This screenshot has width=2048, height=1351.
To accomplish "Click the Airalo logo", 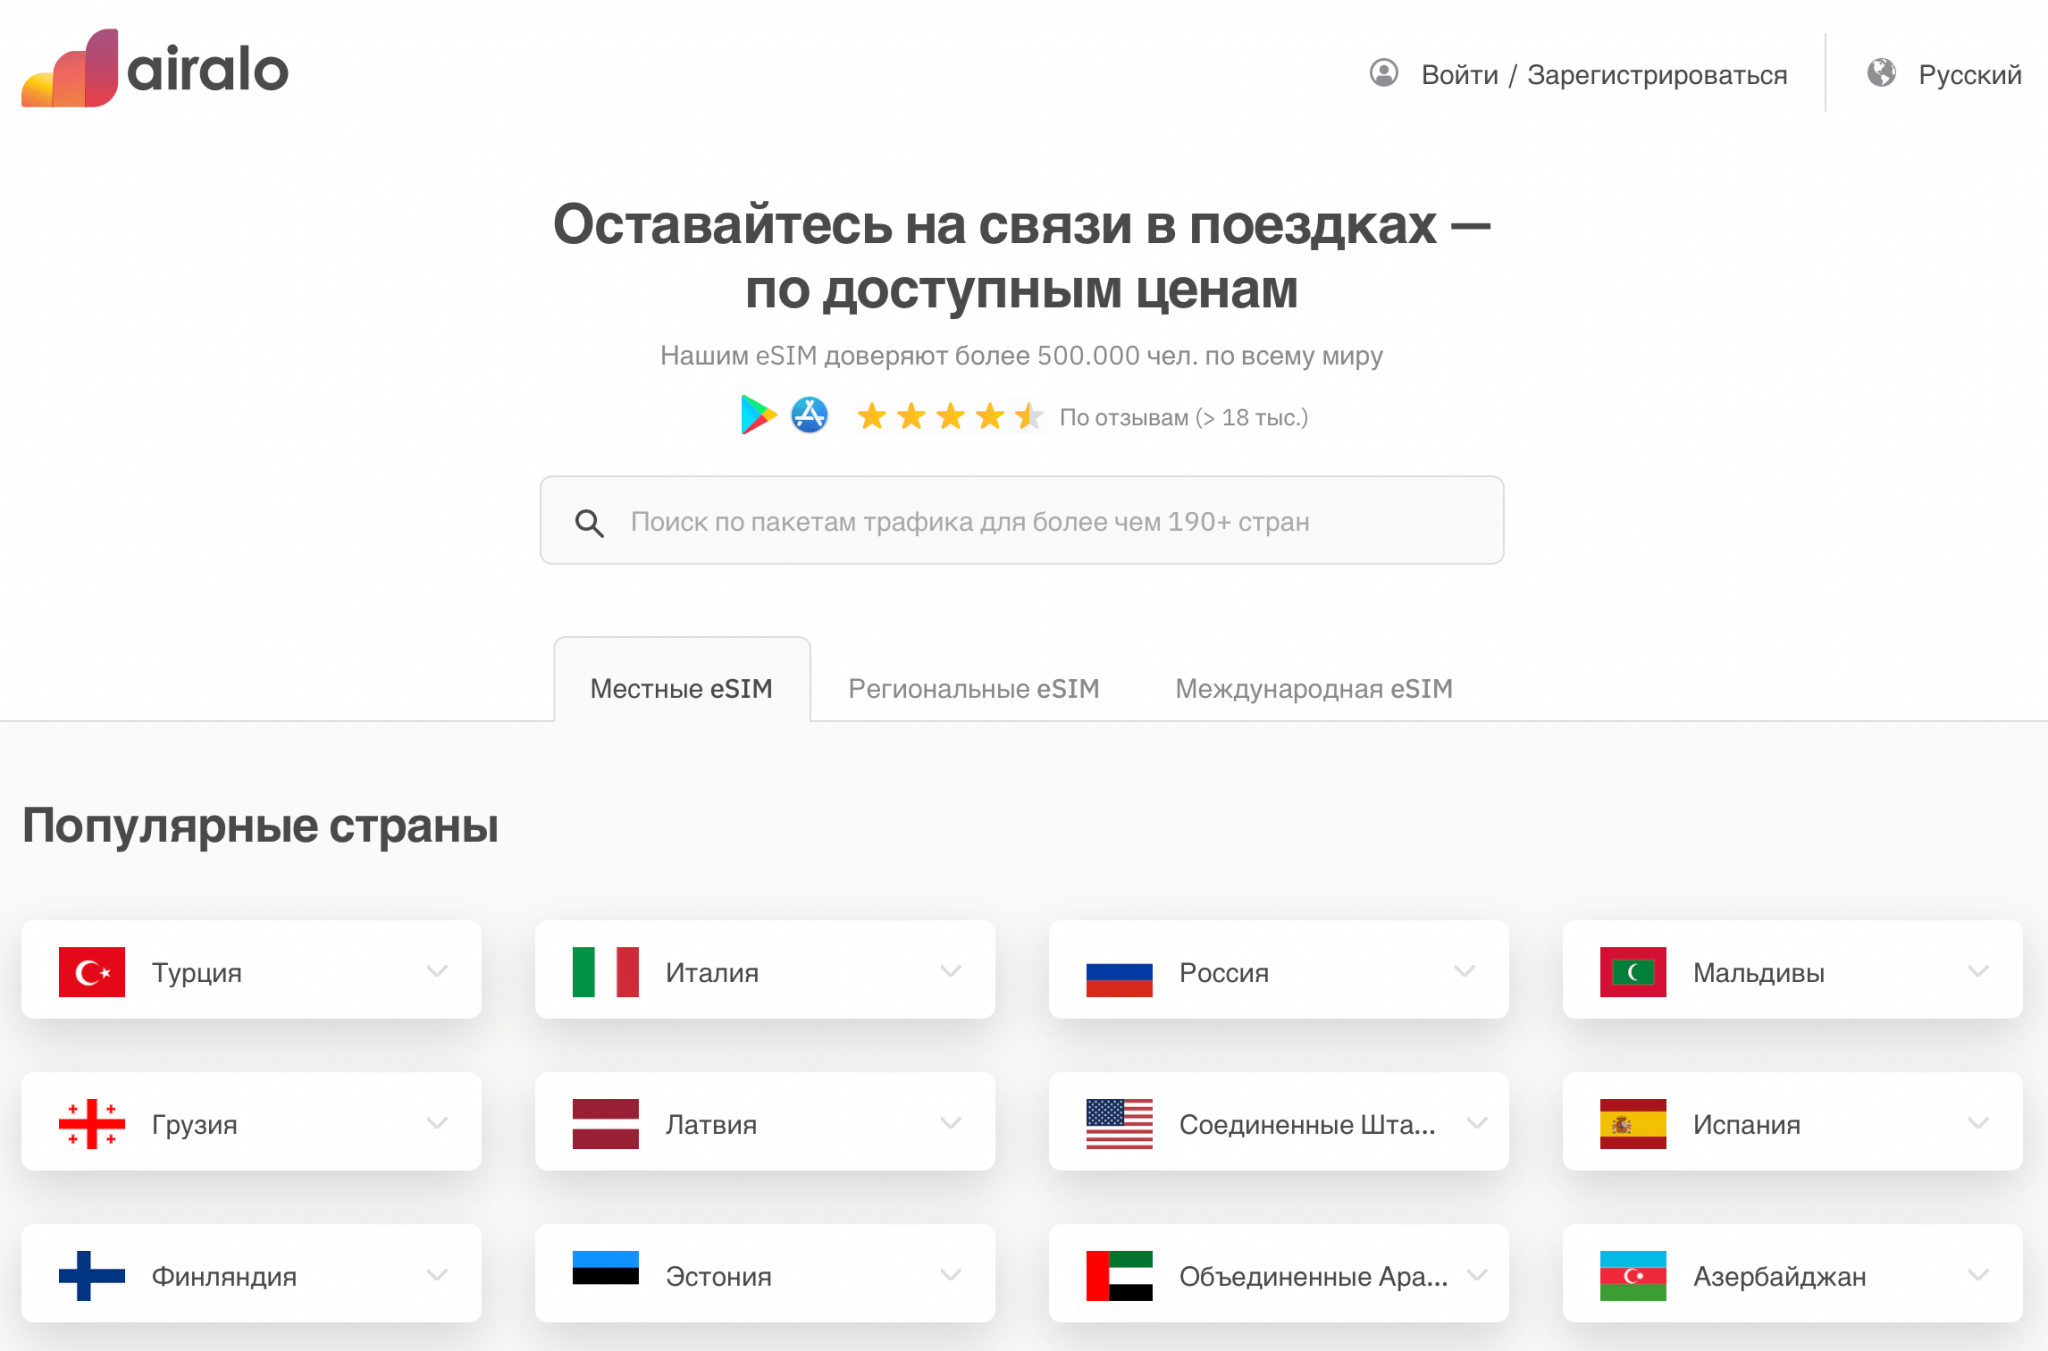I will point(155,68).
